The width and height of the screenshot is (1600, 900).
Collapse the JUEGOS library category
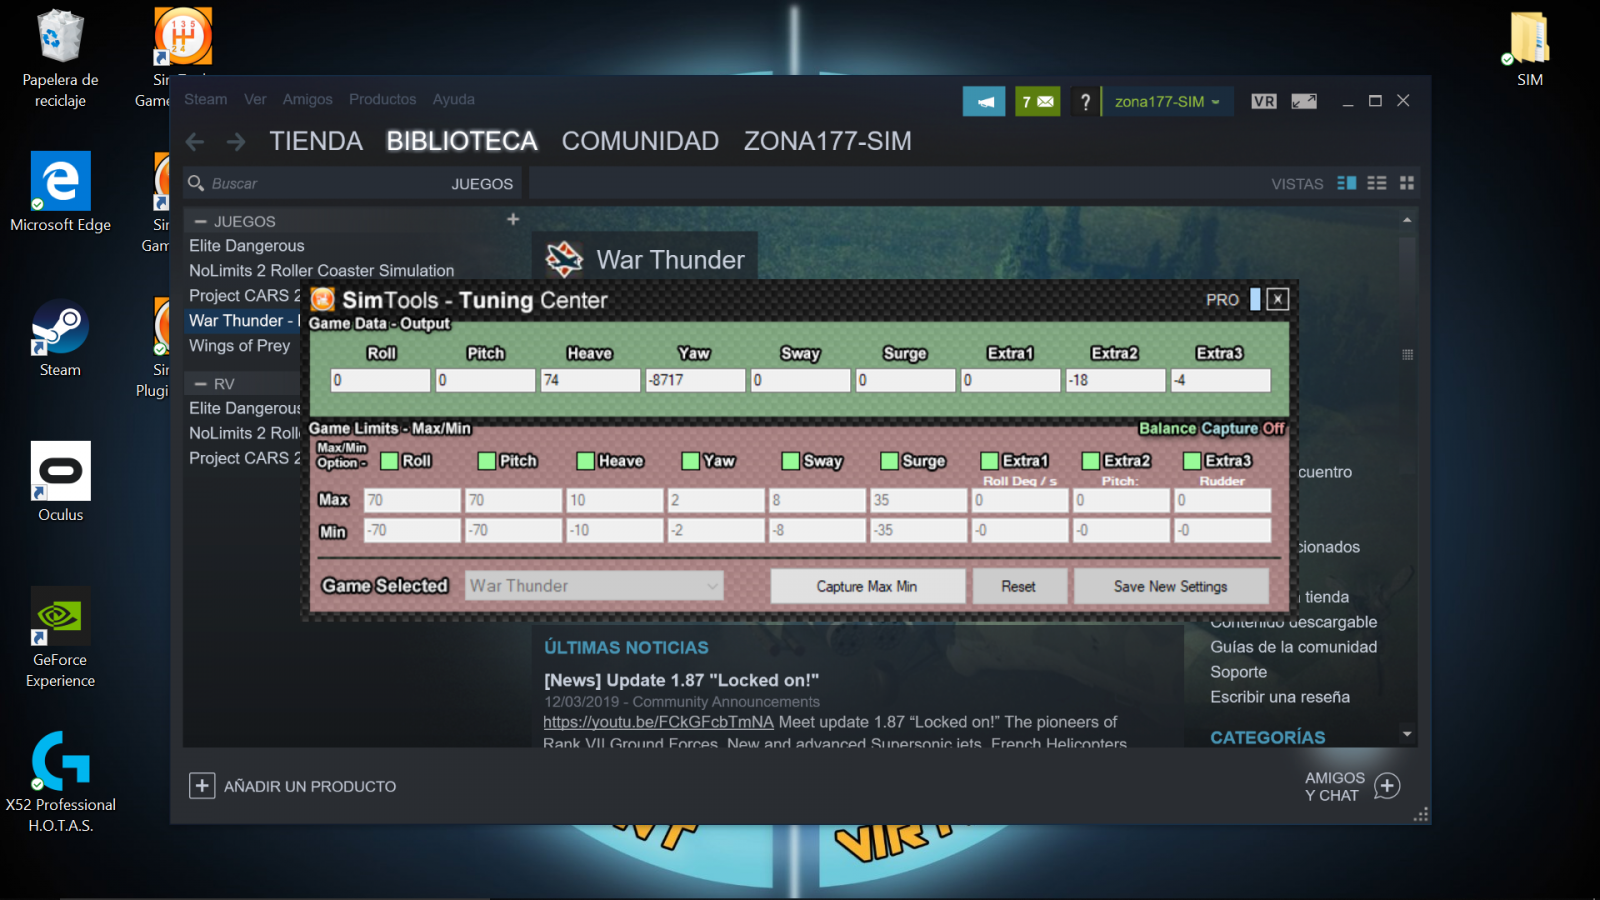[201, 221]
